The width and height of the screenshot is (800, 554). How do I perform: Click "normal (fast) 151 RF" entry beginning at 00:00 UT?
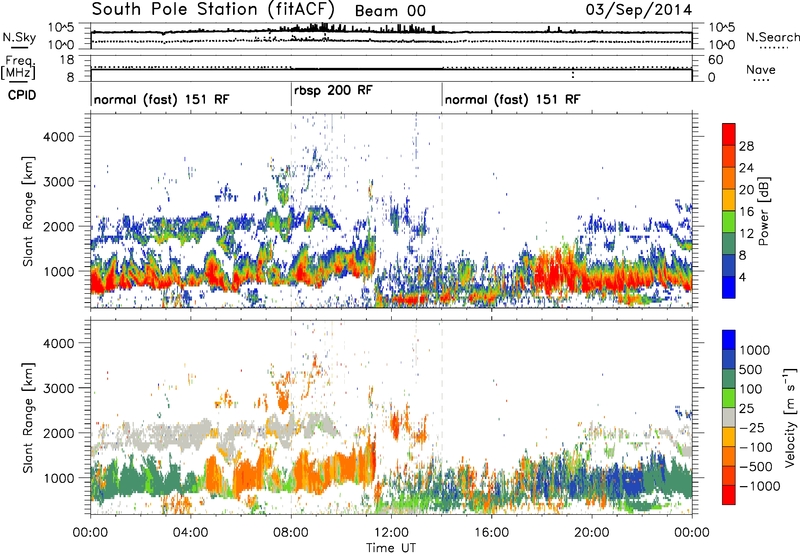point(161,99)
